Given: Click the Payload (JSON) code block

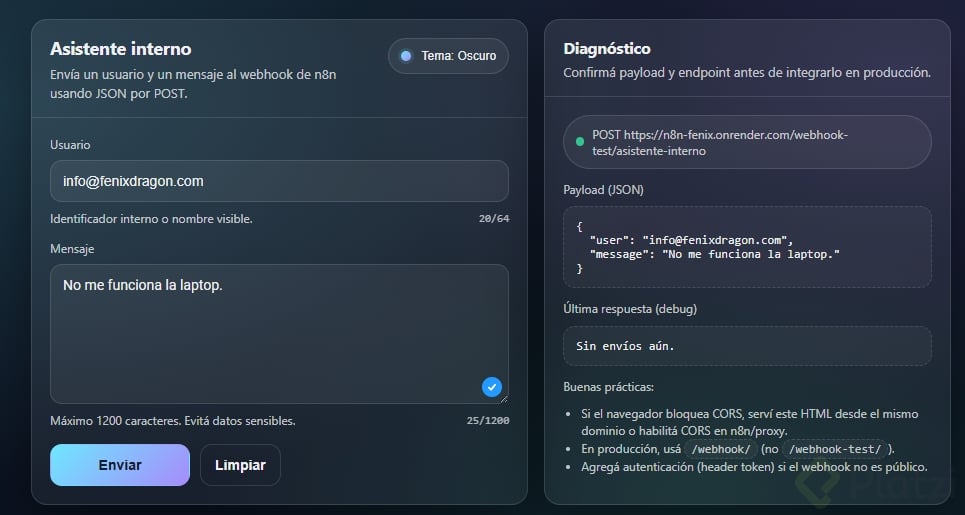Looking at the screenshot, I should click(747, 247).
